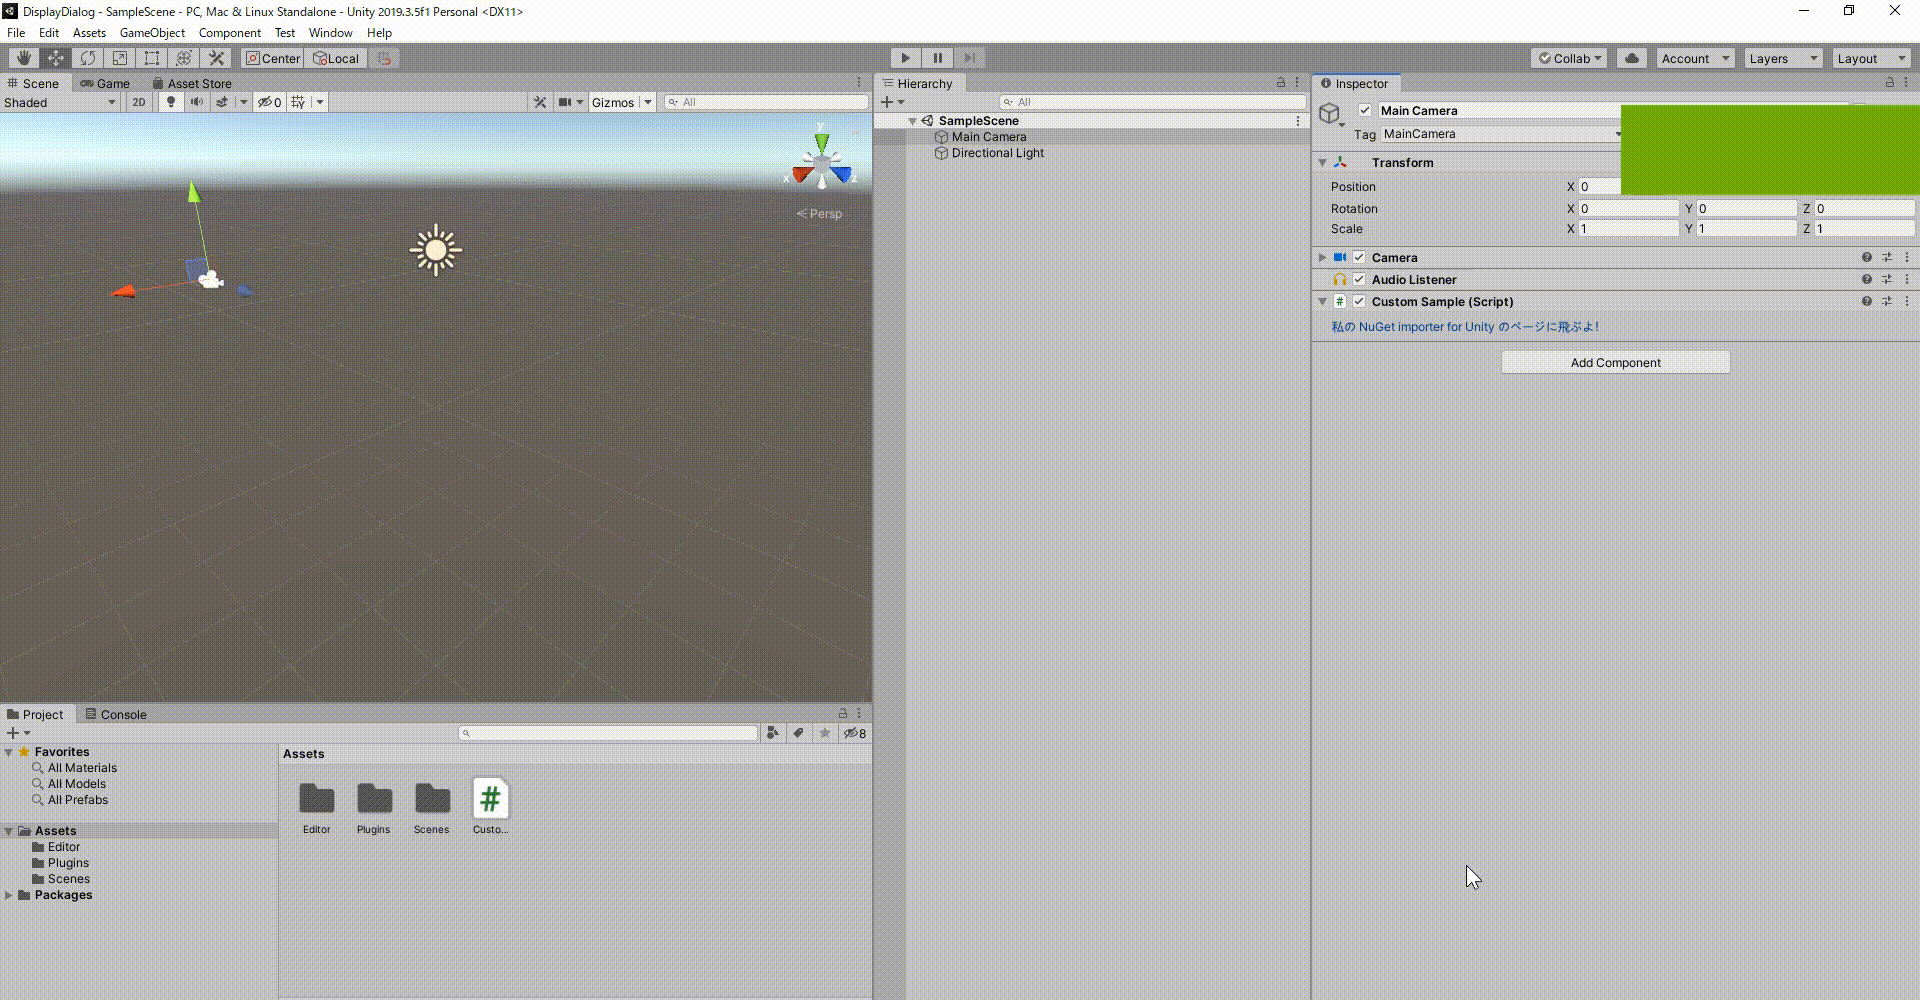Click the Hierarchy create plus button

887,102
